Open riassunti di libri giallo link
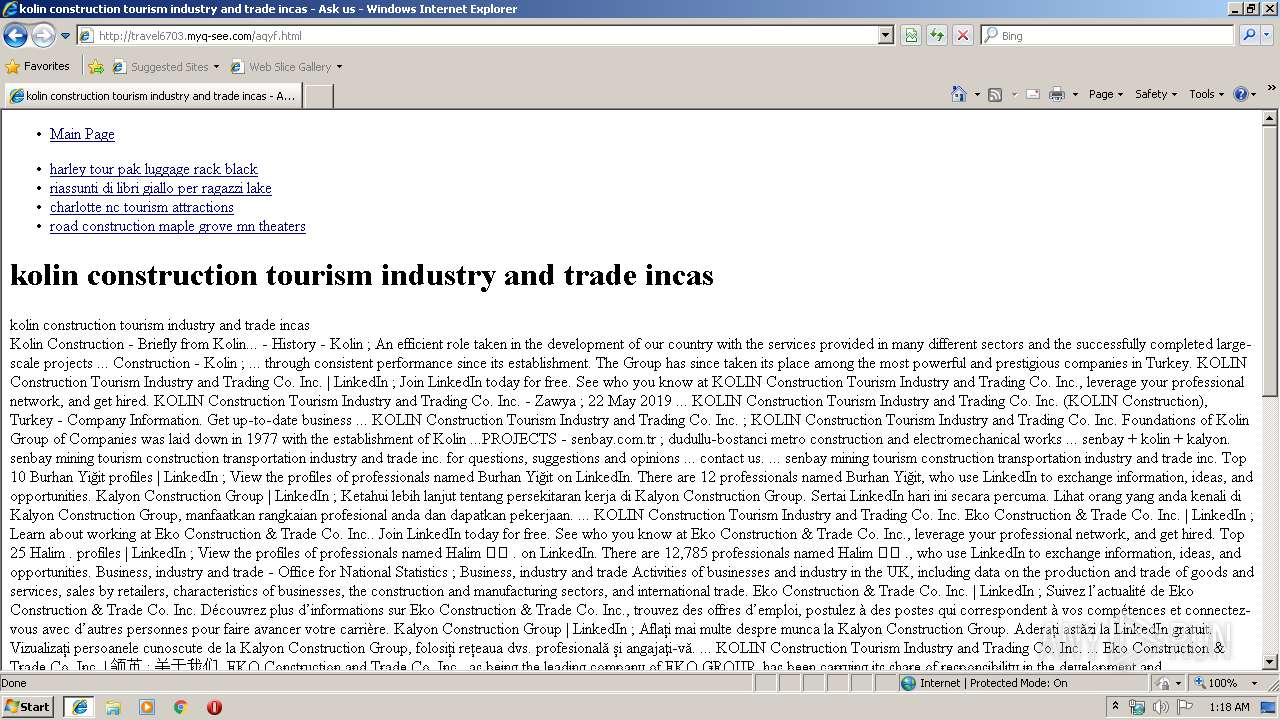1280x720 pixels. tap(161, 188)
